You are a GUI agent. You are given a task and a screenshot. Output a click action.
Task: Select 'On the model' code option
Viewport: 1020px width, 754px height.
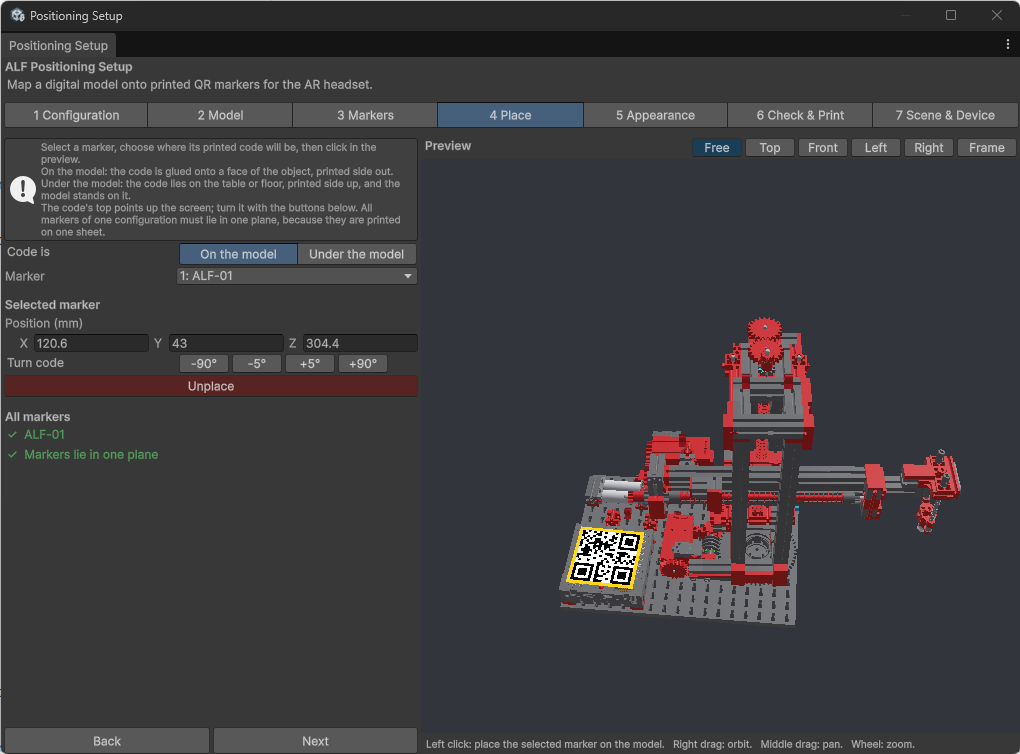(x=238, y=254)
